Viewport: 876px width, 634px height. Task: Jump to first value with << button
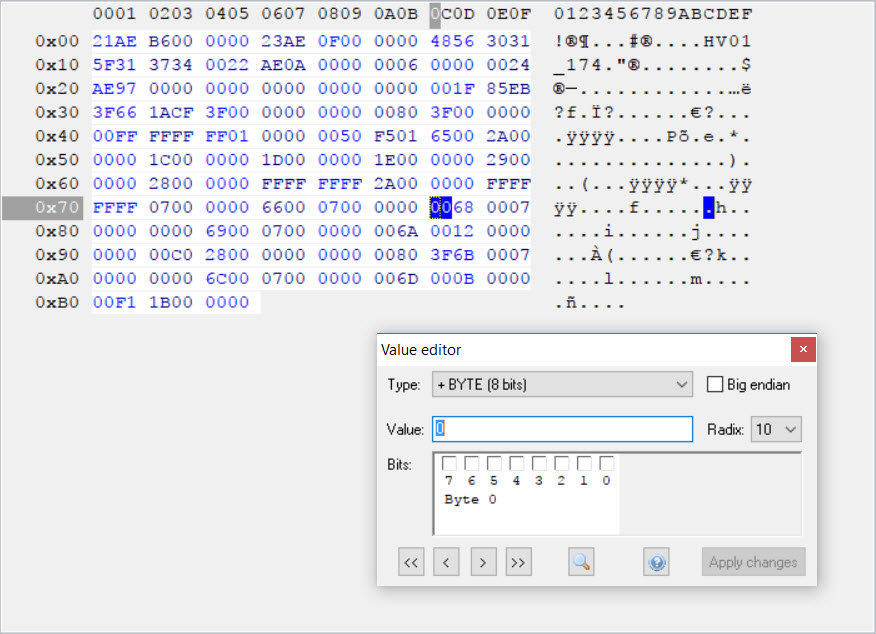coord(411,562)
